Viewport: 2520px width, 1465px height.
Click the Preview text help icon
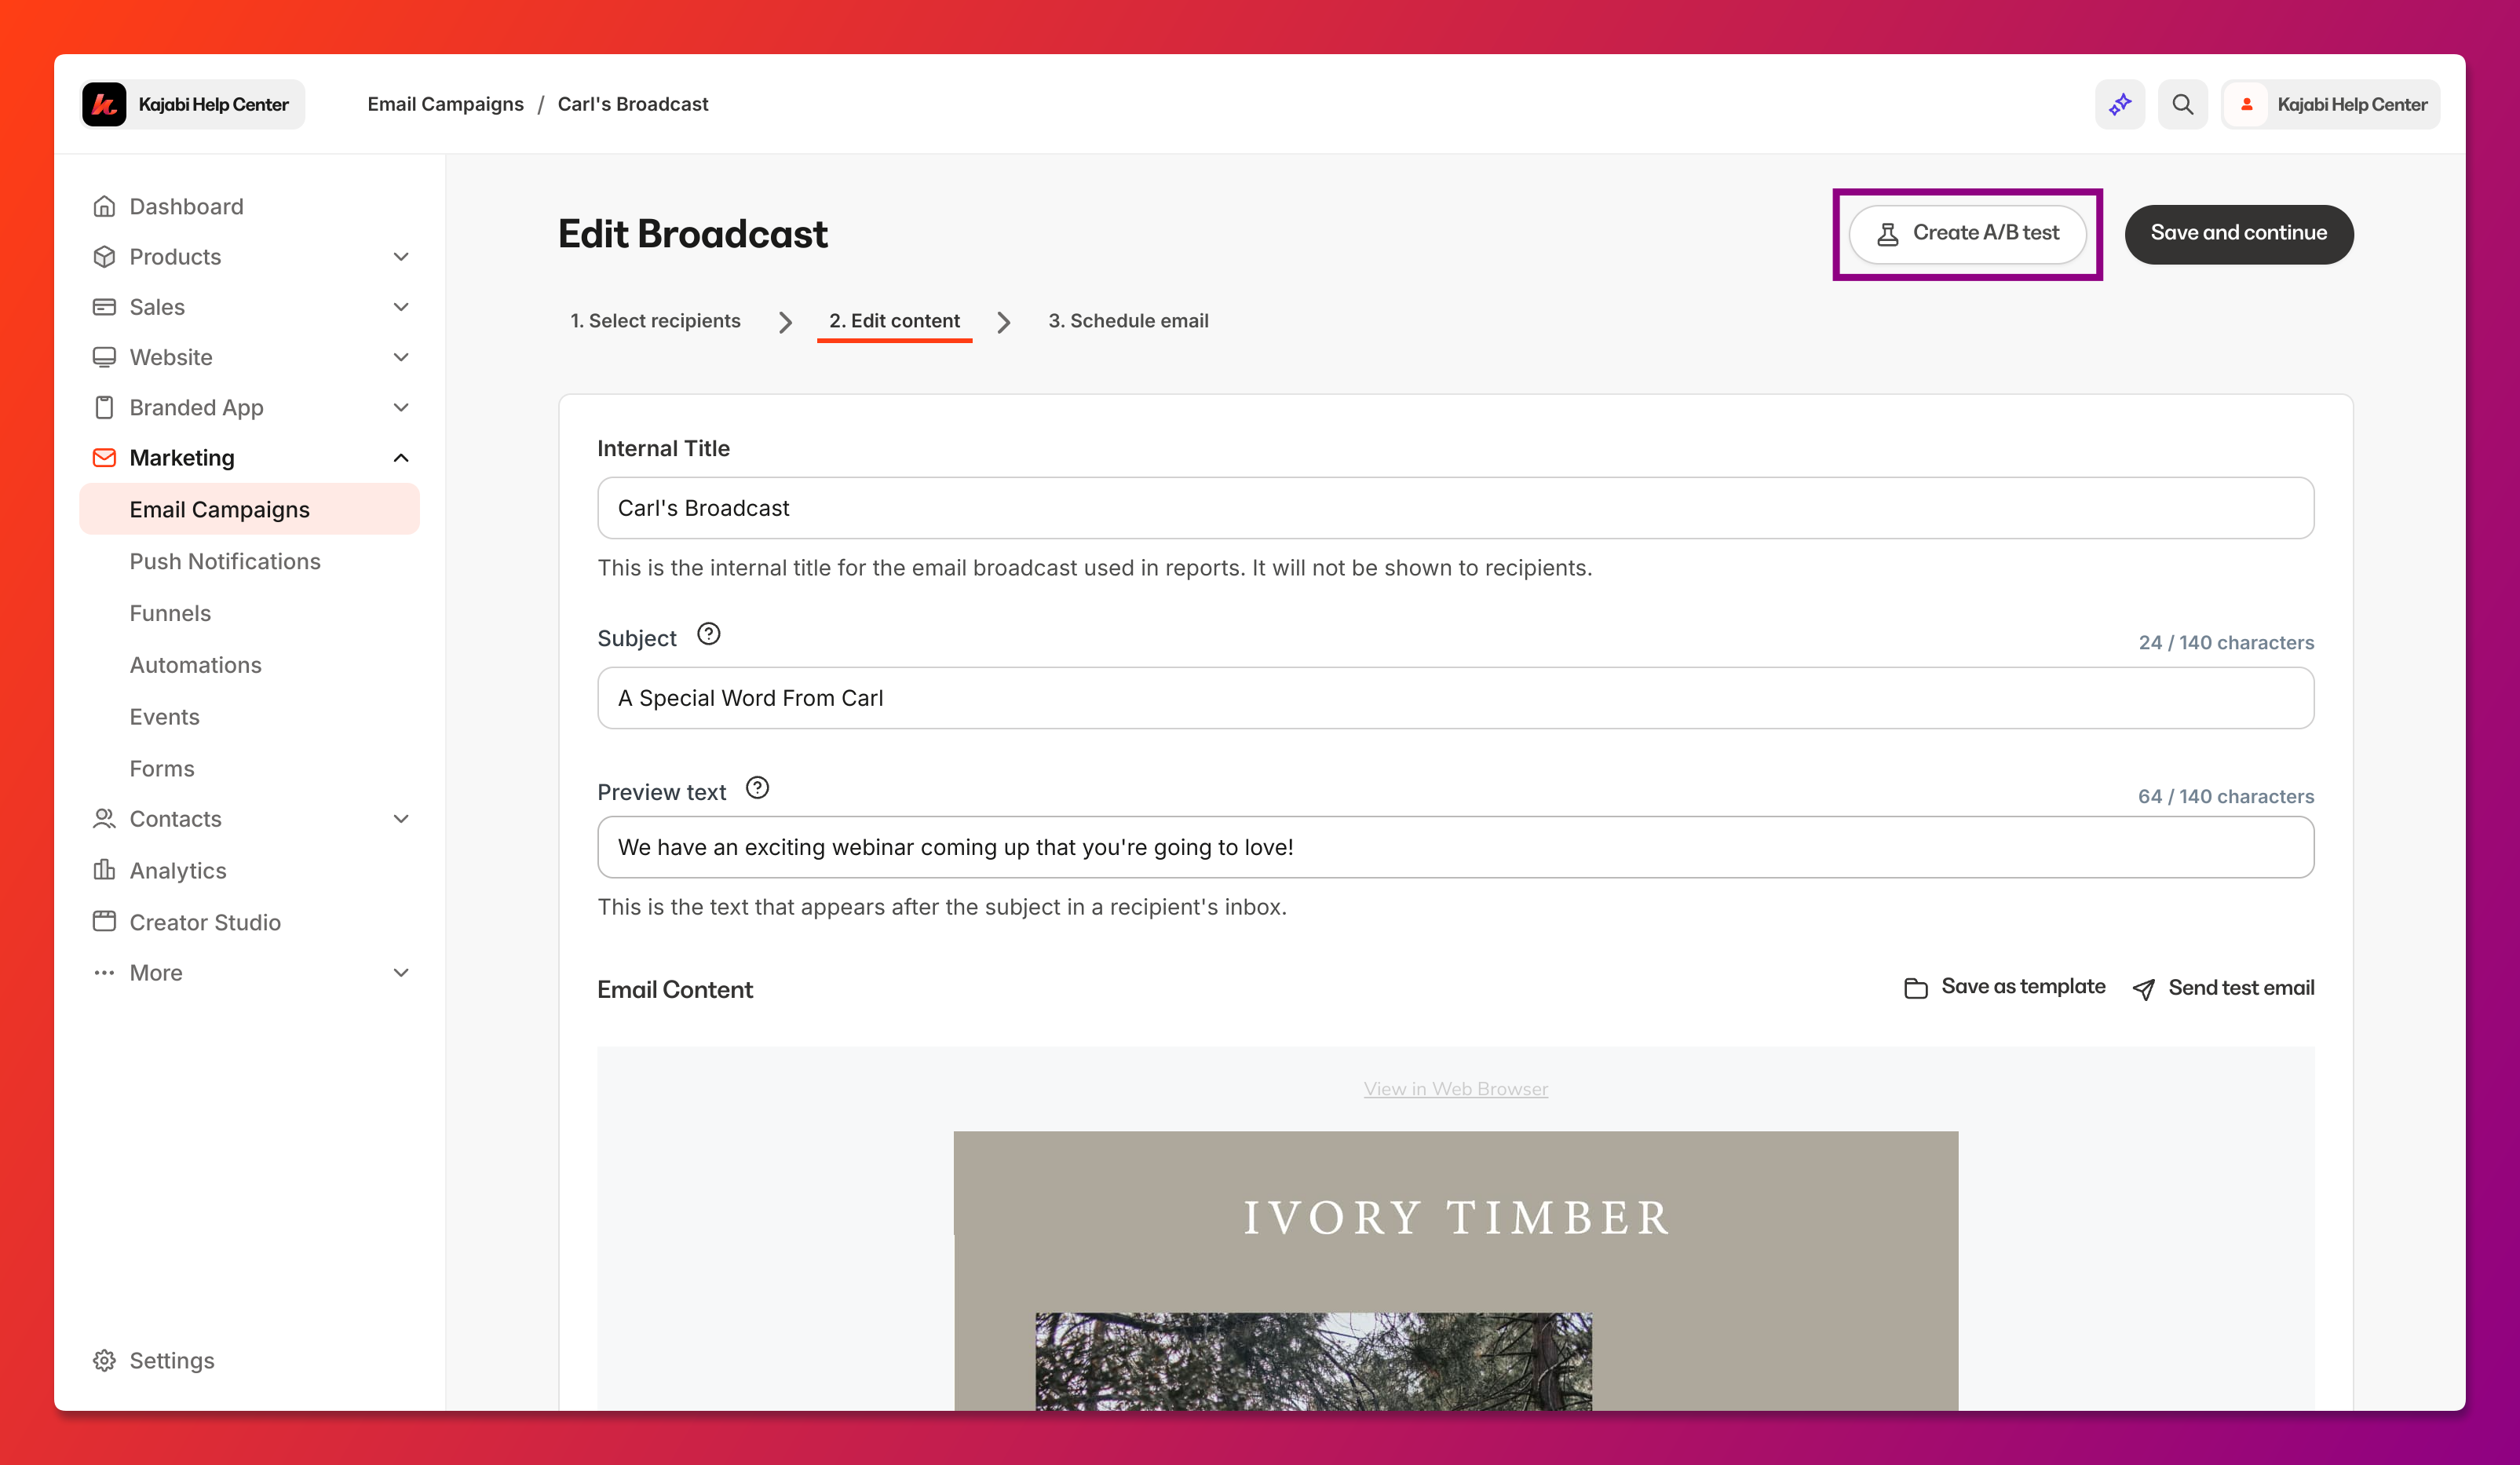coord(757,788)
